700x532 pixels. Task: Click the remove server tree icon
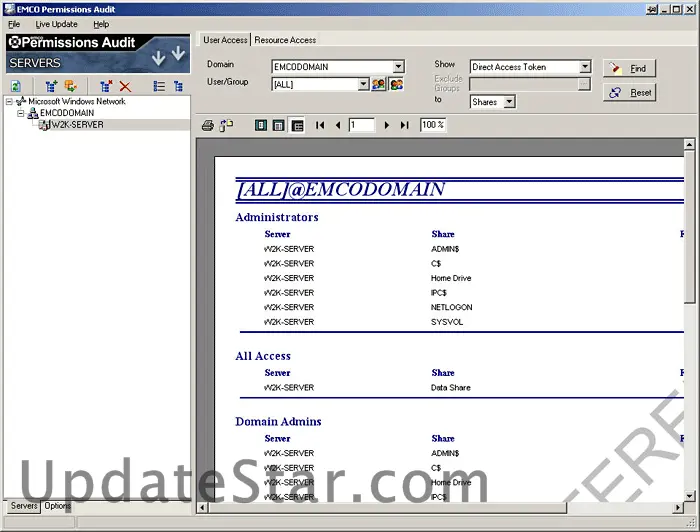106,86
